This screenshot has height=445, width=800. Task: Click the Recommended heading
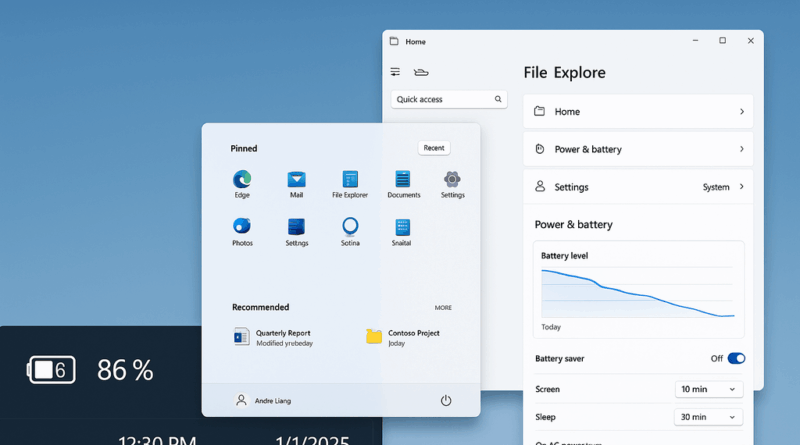pyautogui.click(x=261, y=307)
